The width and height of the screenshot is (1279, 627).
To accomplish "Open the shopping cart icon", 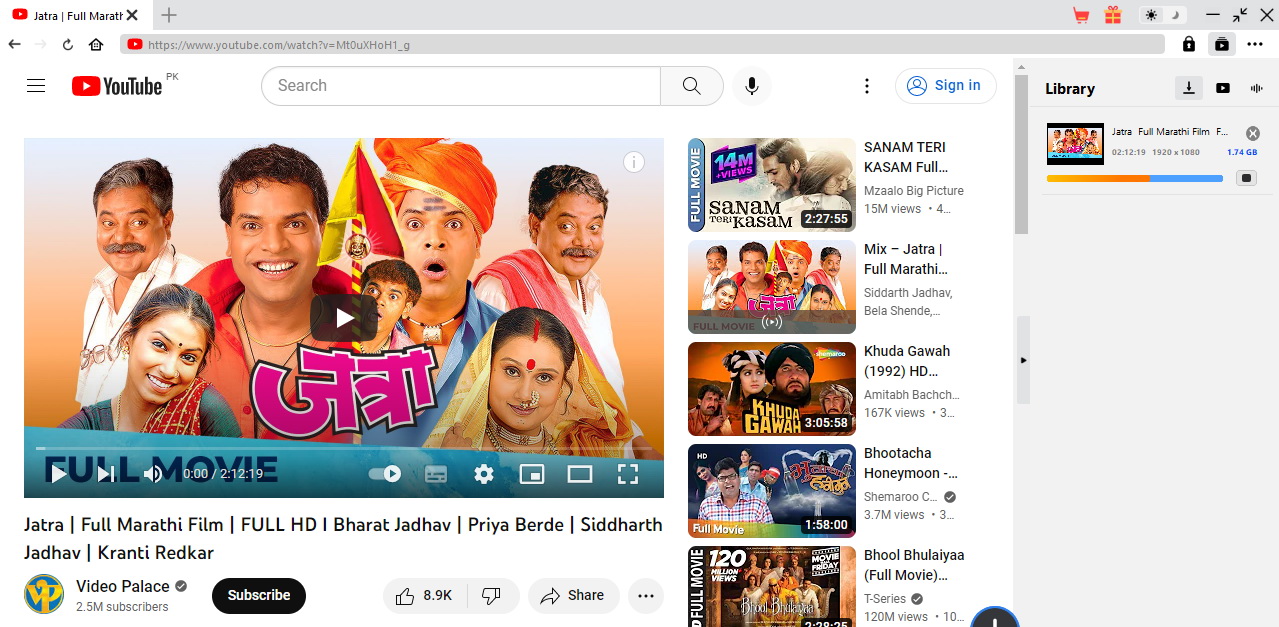I will [x=1080, y=15].
